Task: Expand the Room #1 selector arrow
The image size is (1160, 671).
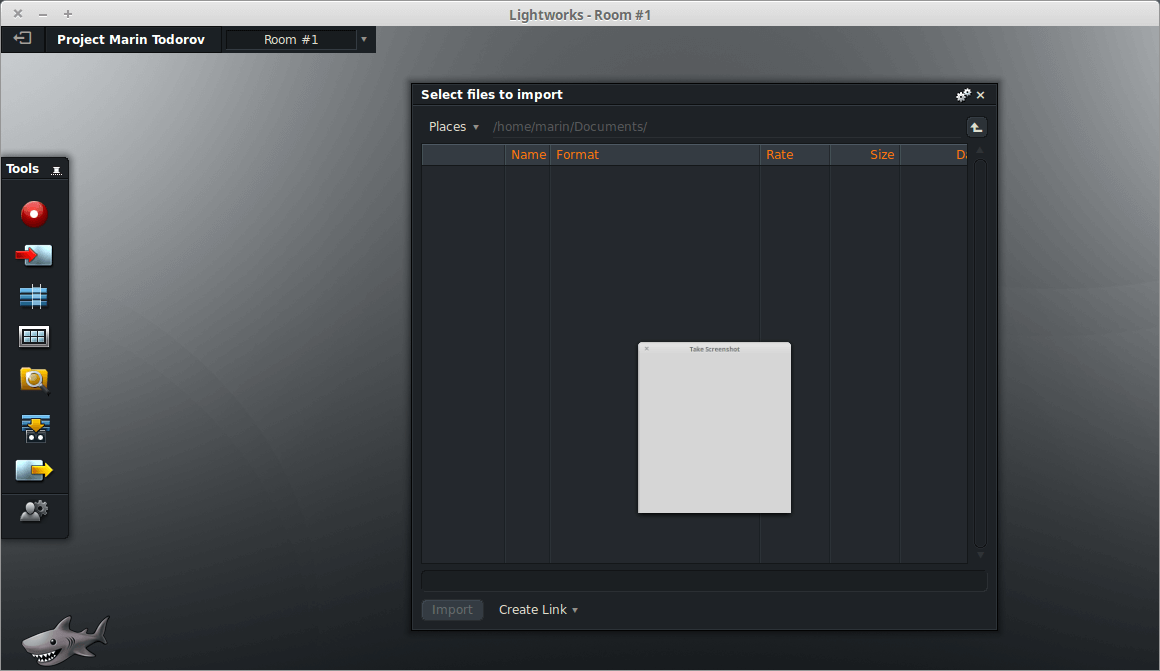Action: point(364,40)
